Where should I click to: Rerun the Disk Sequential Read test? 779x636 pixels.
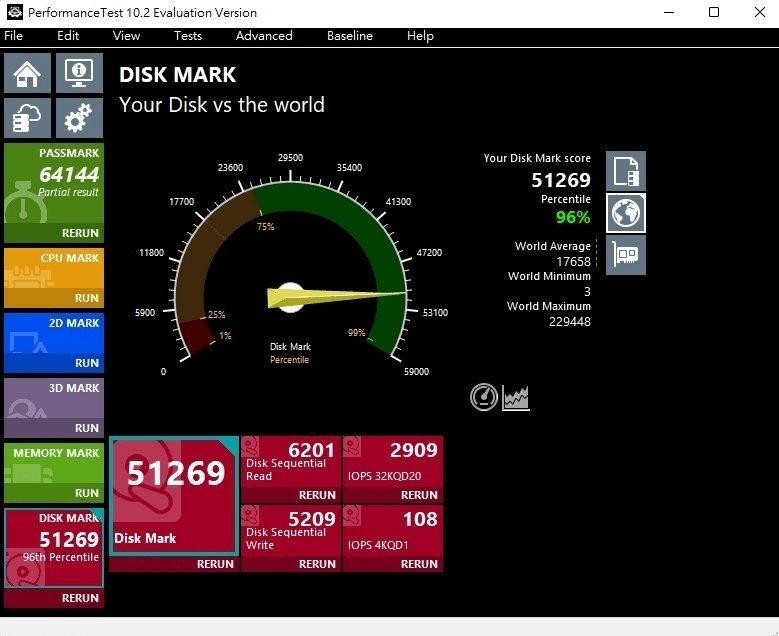317,495
